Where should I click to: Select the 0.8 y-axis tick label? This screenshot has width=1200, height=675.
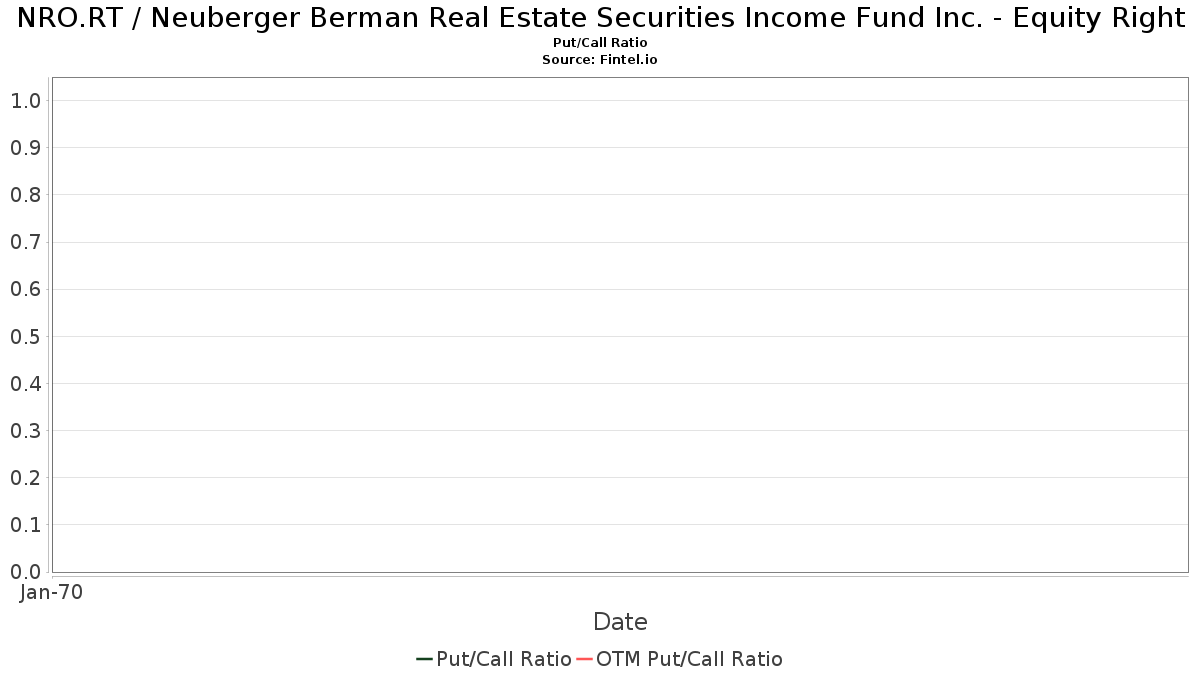(25, 195)
